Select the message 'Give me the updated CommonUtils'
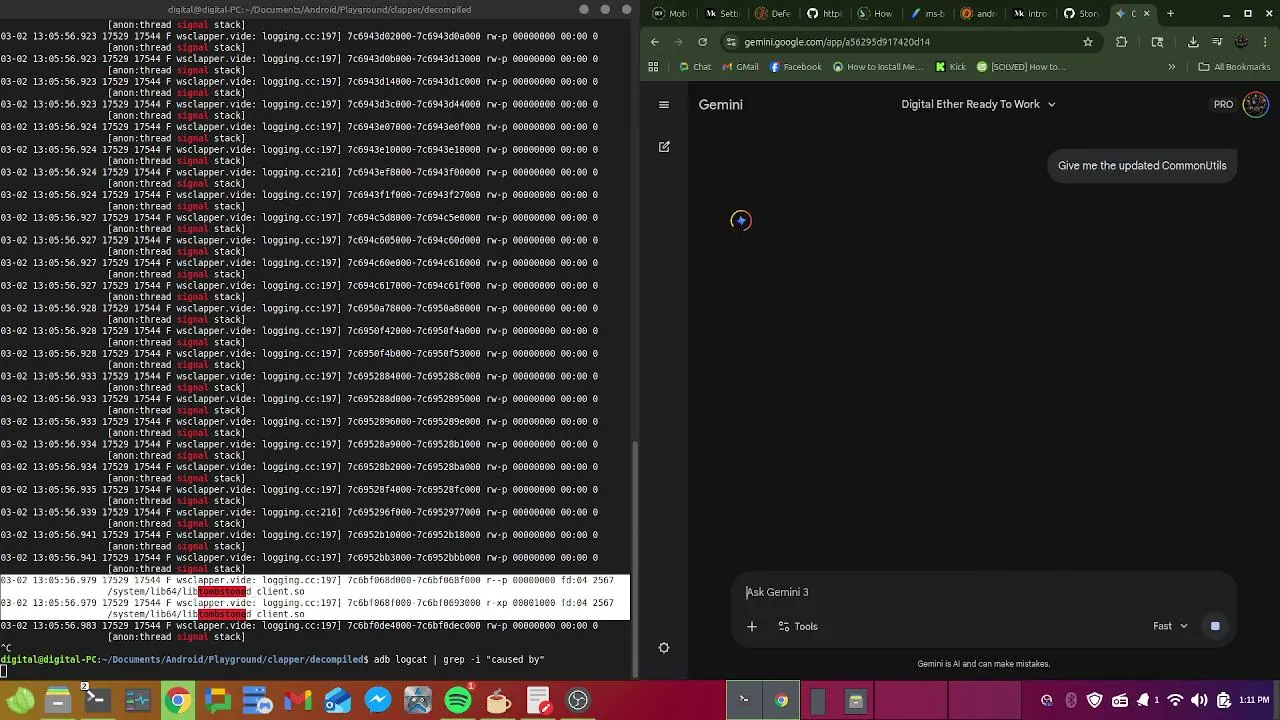Image resolution: width=1280 pixels, height=720 pixels. pos(1142,166)
